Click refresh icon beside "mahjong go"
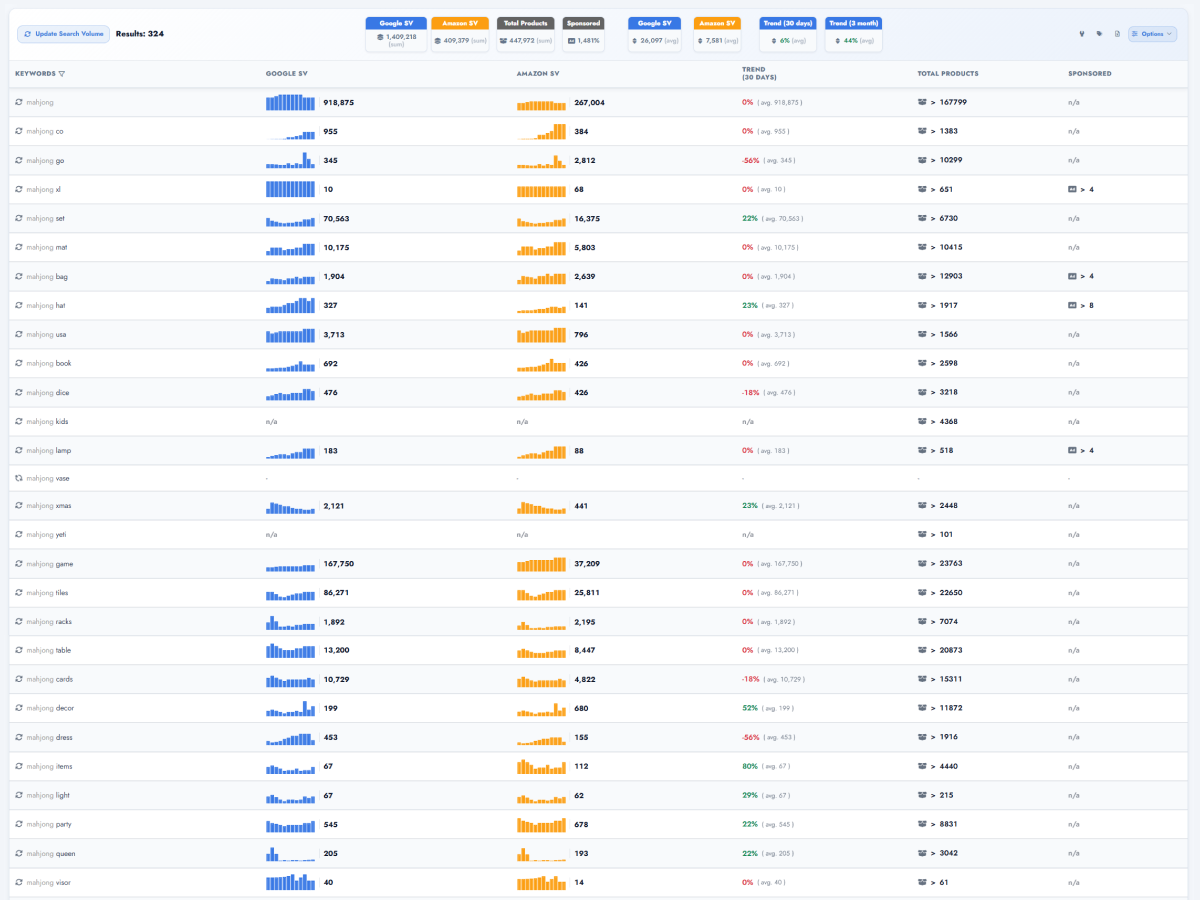The image size is (1200, 900). point(18,160)
